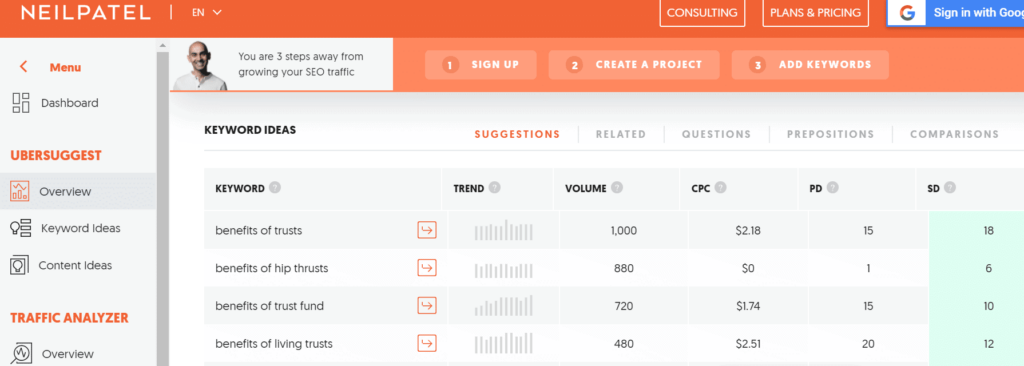The image size is (1024, 366).
Task: Click the trend chart for 'benefits of living trusts'
Action: tap(504, 343)
